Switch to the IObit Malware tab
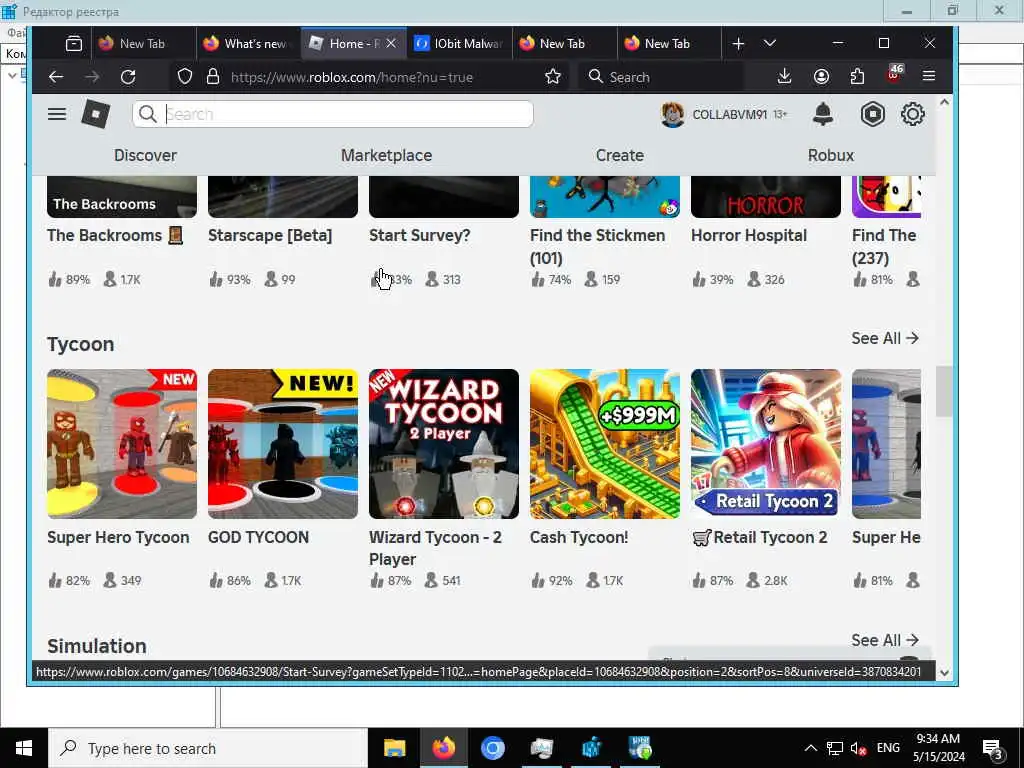Screen dimensions: 1024x768 pyautogui.click(x=459, y=44)
